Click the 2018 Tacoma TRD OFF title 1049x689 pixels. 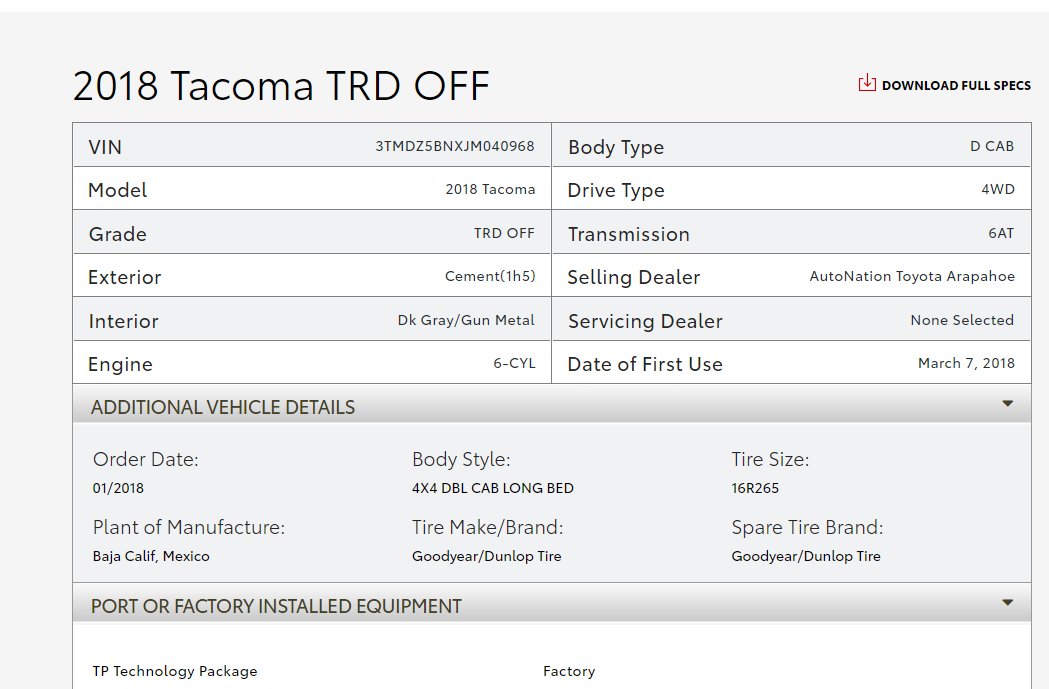tap(281, 87)
